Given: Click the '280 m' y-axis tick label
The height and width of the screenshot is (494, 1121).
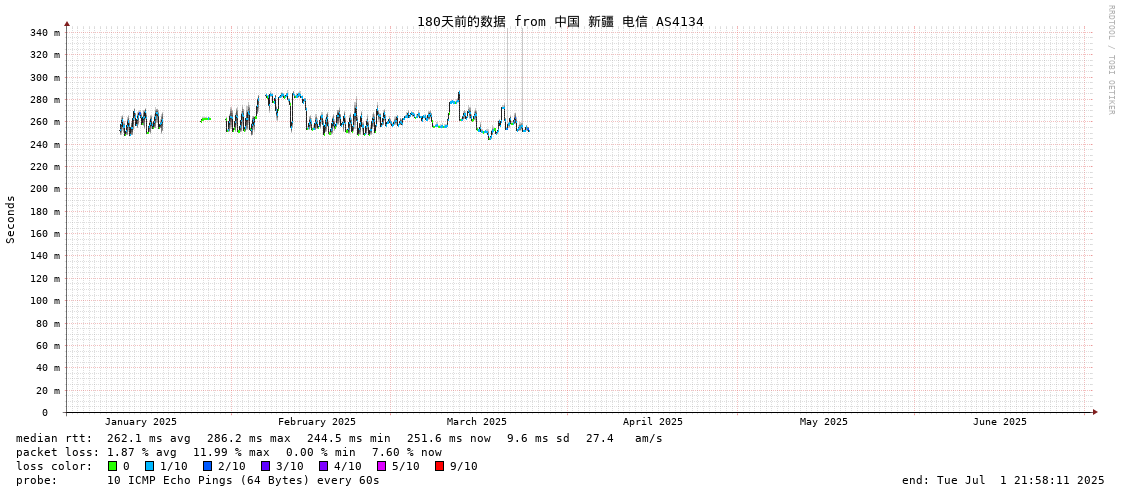Looking at the screenshot, I should click(45, 99).
